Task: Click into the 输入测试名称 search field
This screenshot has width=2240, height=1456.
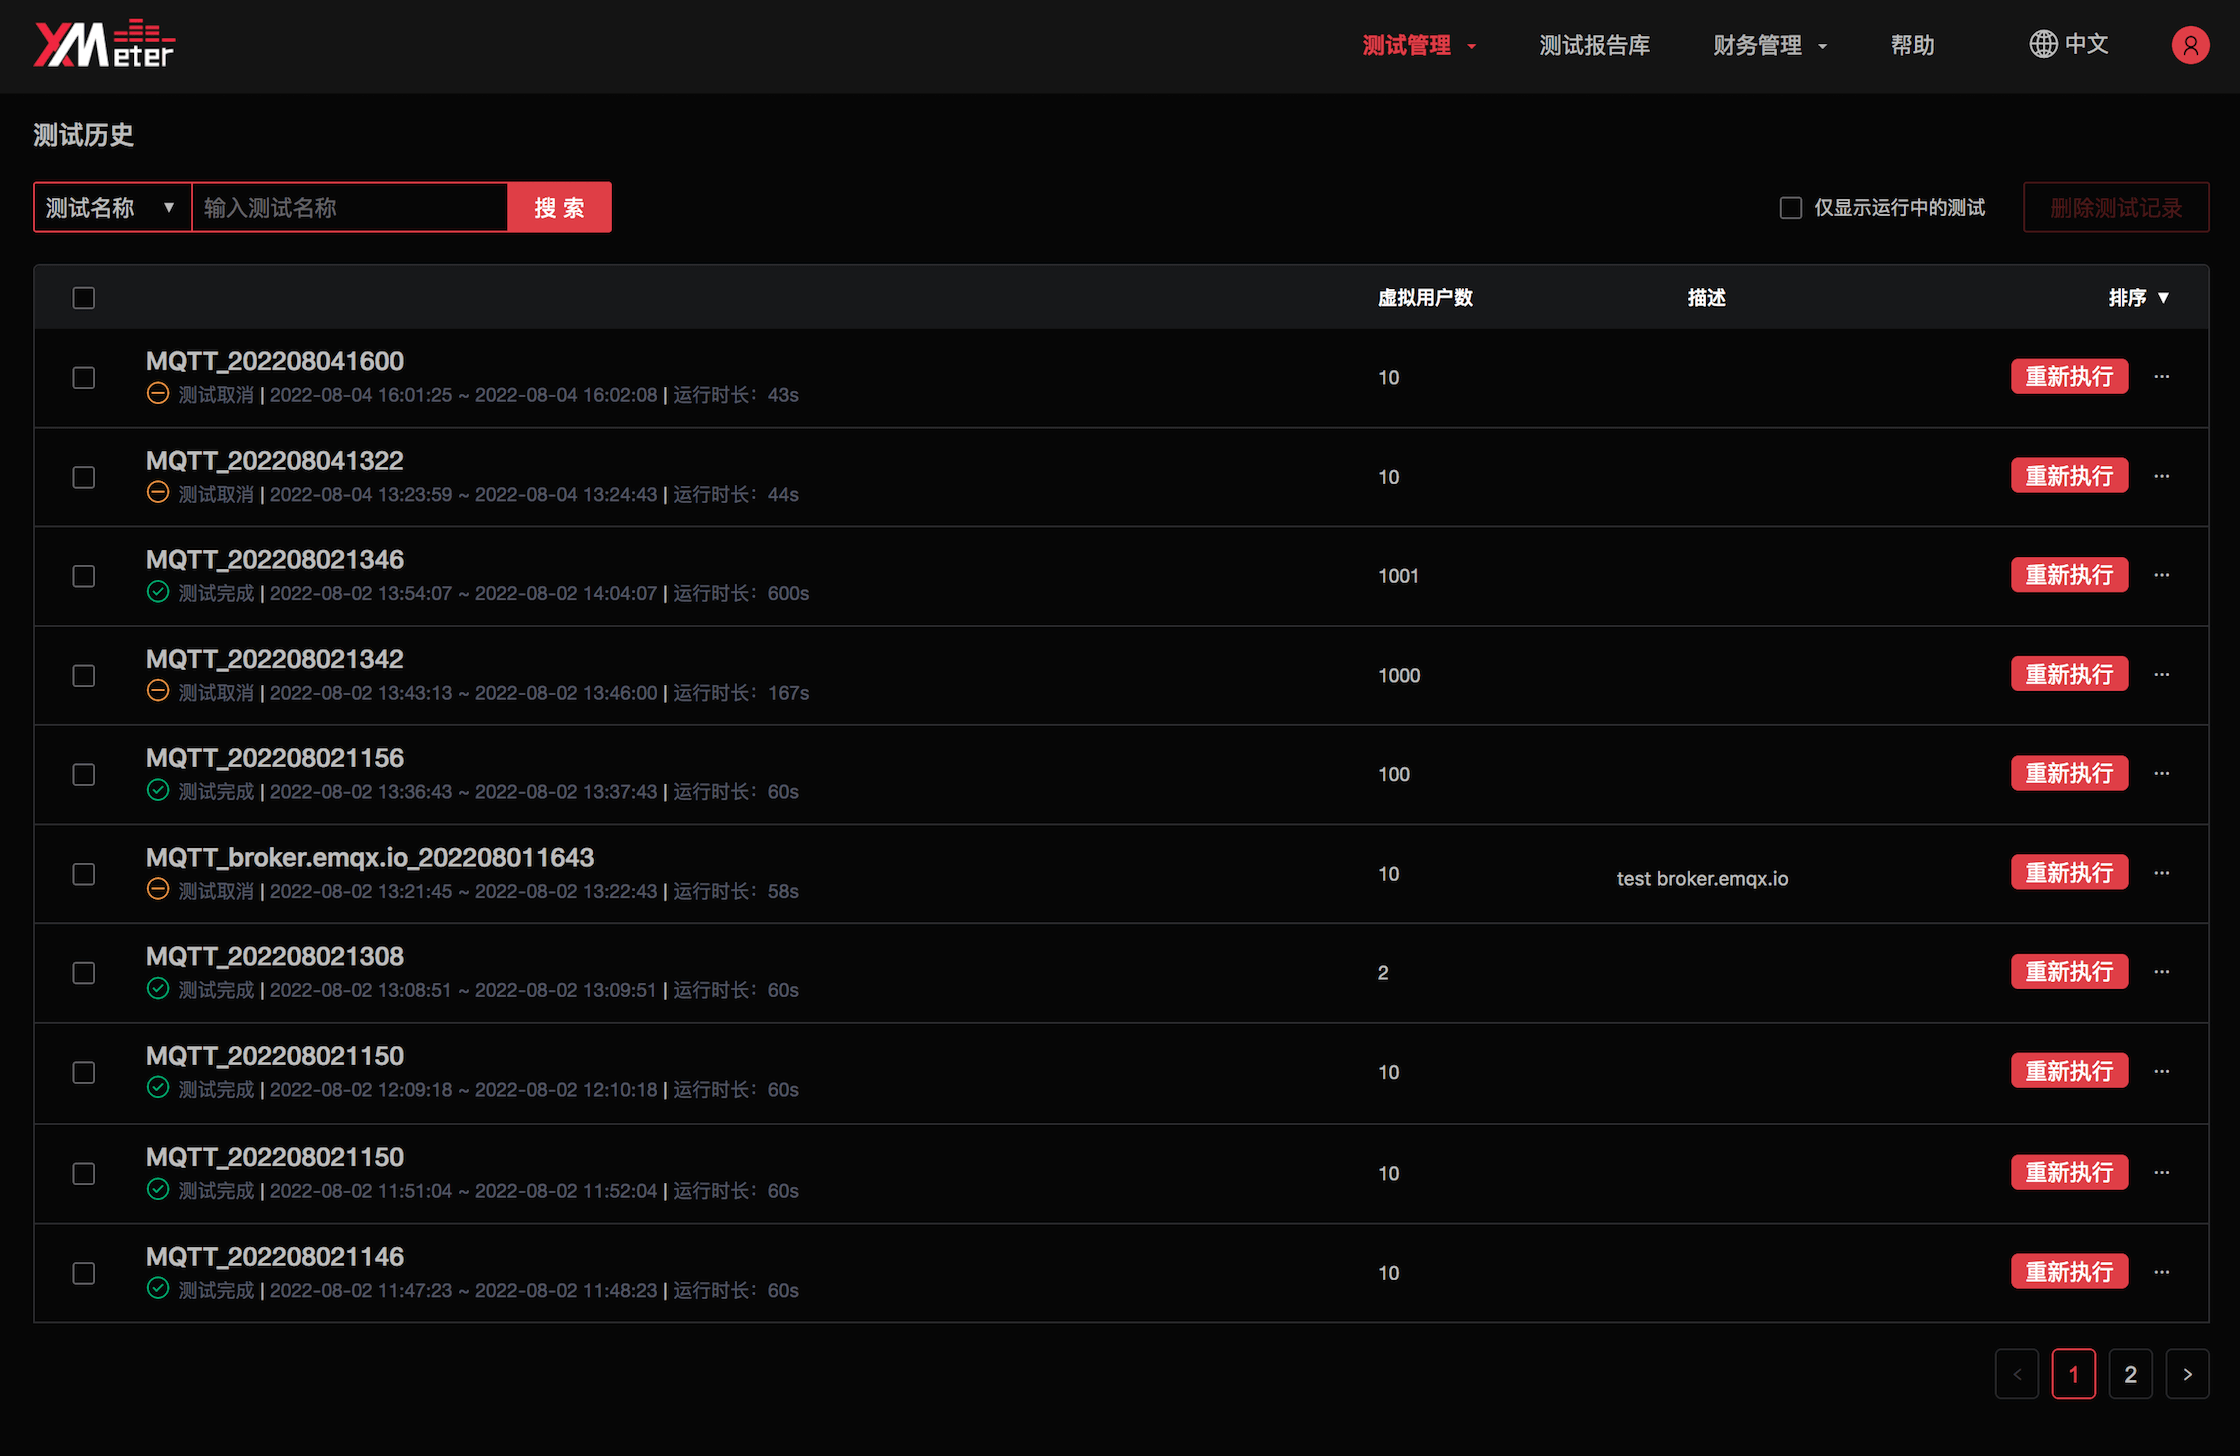Action: point(350,207)
